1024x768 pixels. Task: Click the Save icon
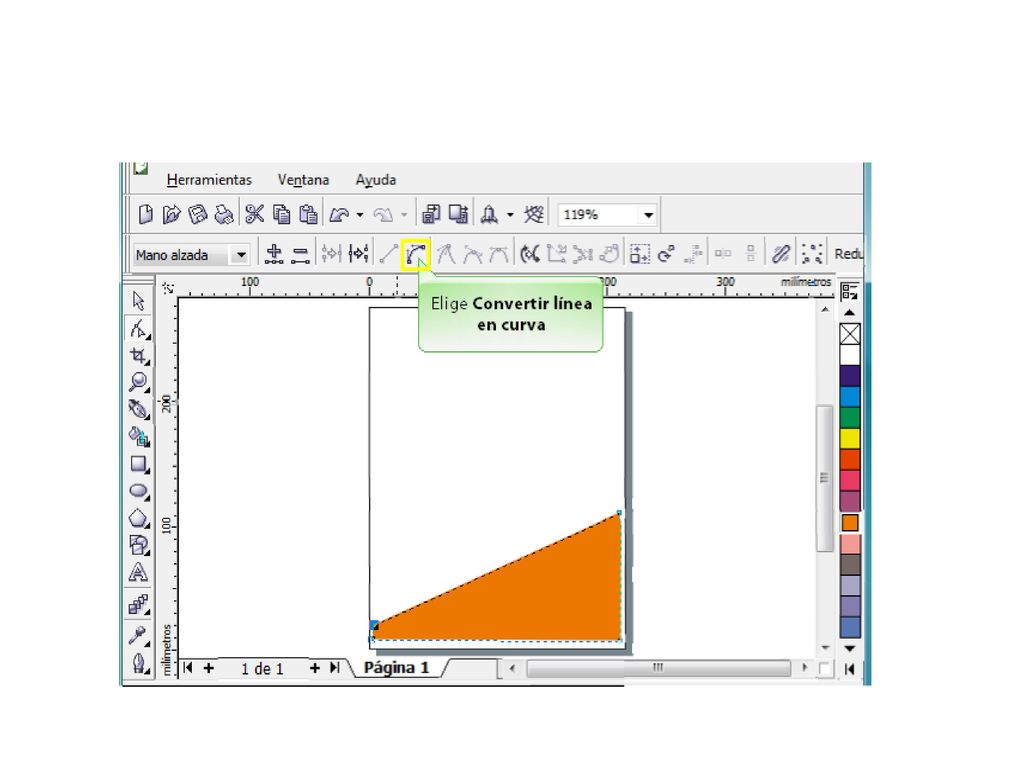click(x=197, y=214)
